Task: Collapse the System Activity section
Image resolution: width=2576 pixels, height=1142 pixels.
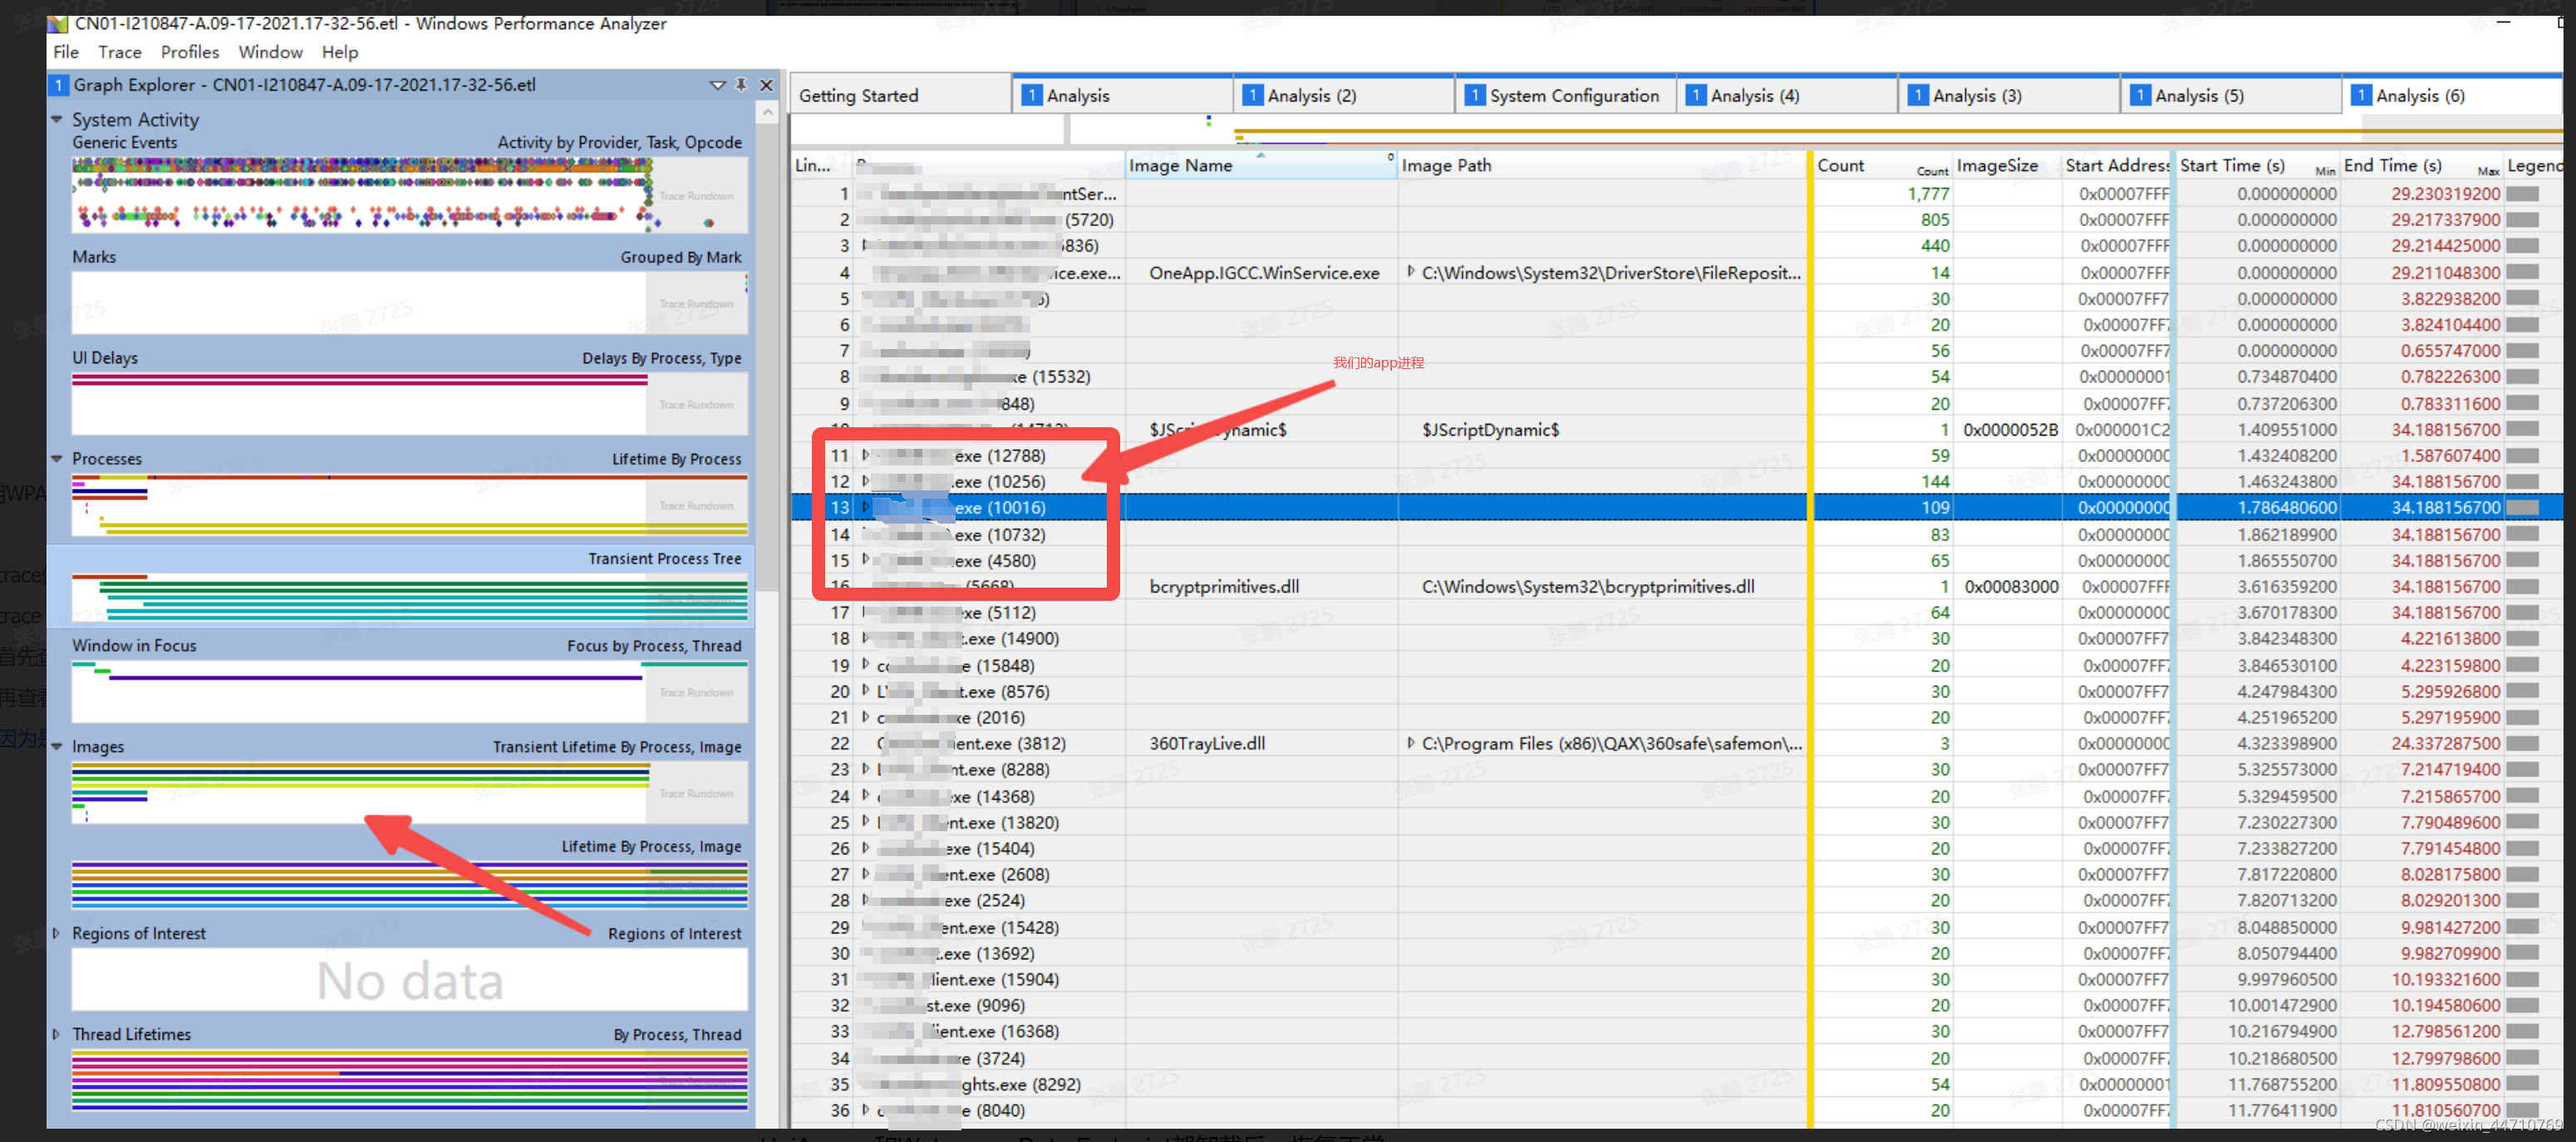Action: (57, 119)
